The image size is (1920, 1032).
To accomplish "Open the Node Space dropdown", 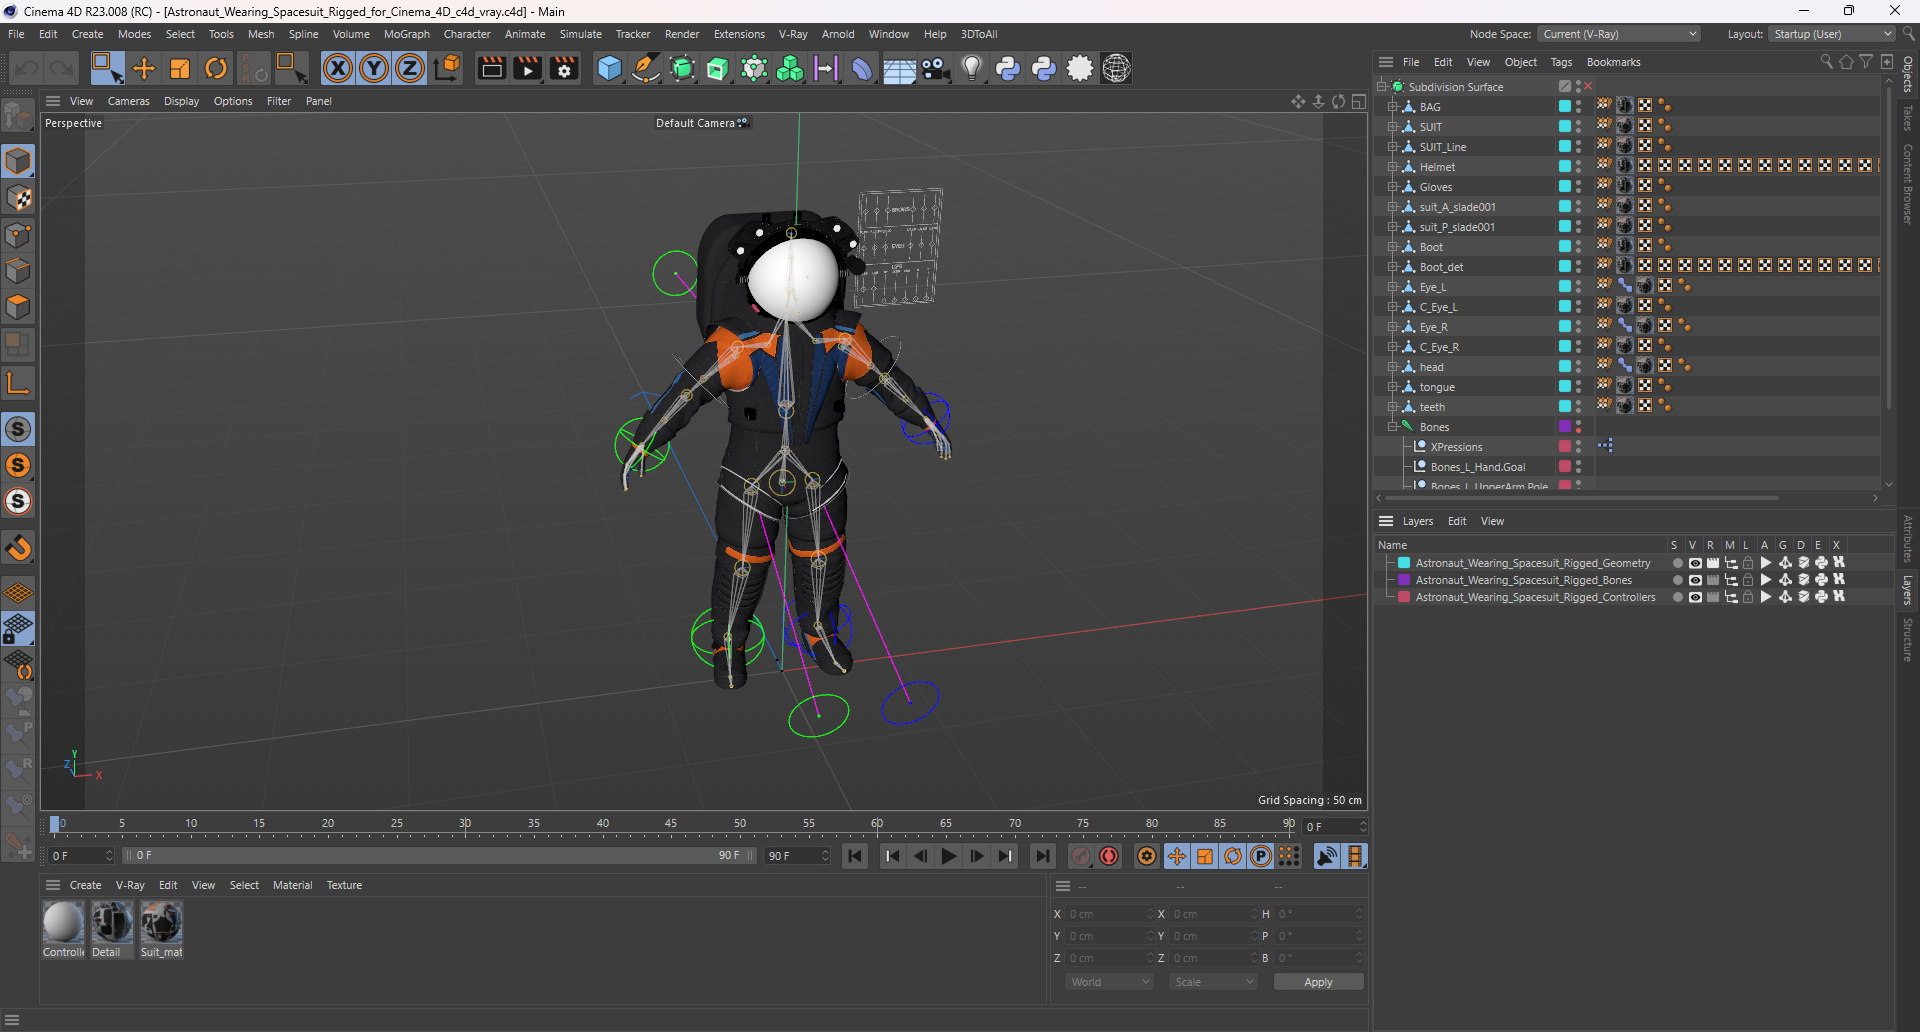I will tap(1619, 34).
